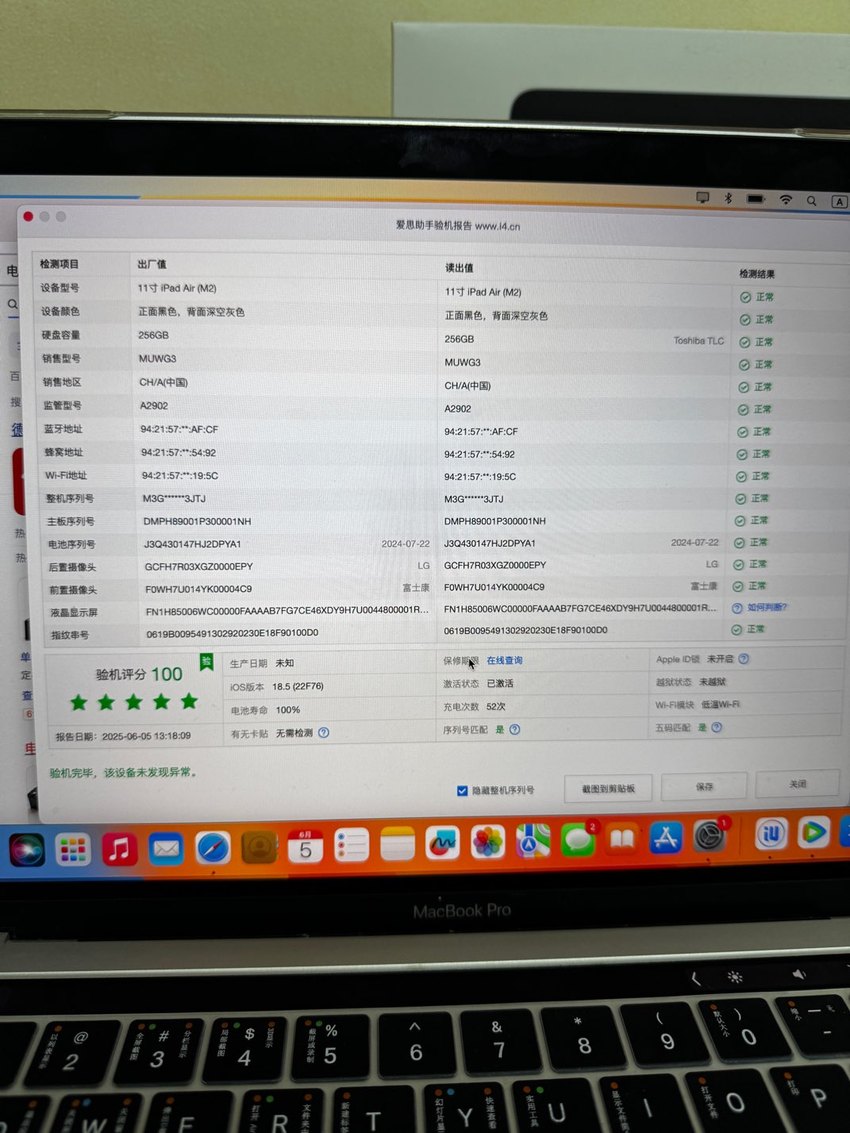This screenshot has height=1133, width=850.
Task: Click help icon next to Apple ID锁 未开启
Action: (x=744, y=659)
